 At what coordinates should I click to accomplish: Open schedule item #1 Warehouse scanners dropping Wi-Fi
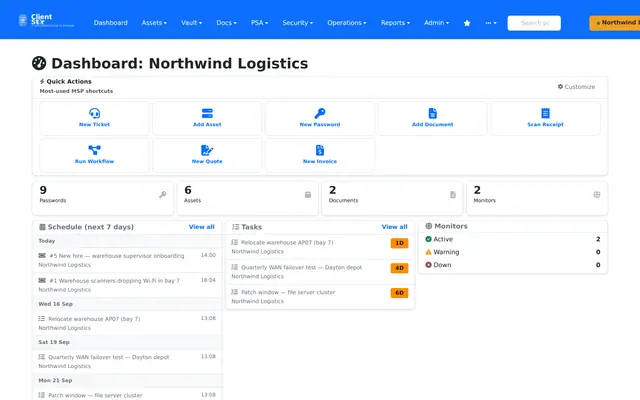click(x=127, y=285)
